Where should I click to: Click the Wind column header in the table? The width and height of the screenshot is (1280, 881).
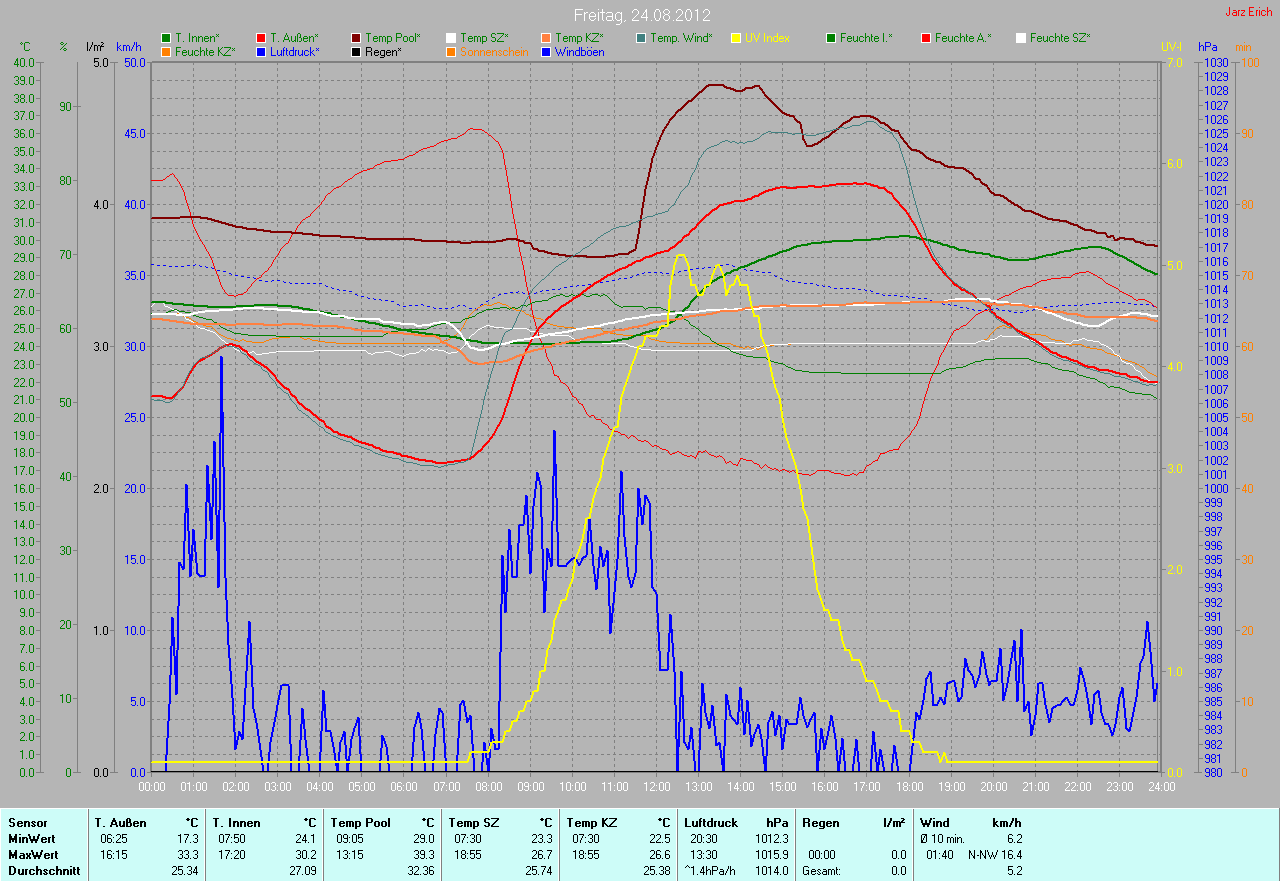pyautogui.click(x=934, y=823)
